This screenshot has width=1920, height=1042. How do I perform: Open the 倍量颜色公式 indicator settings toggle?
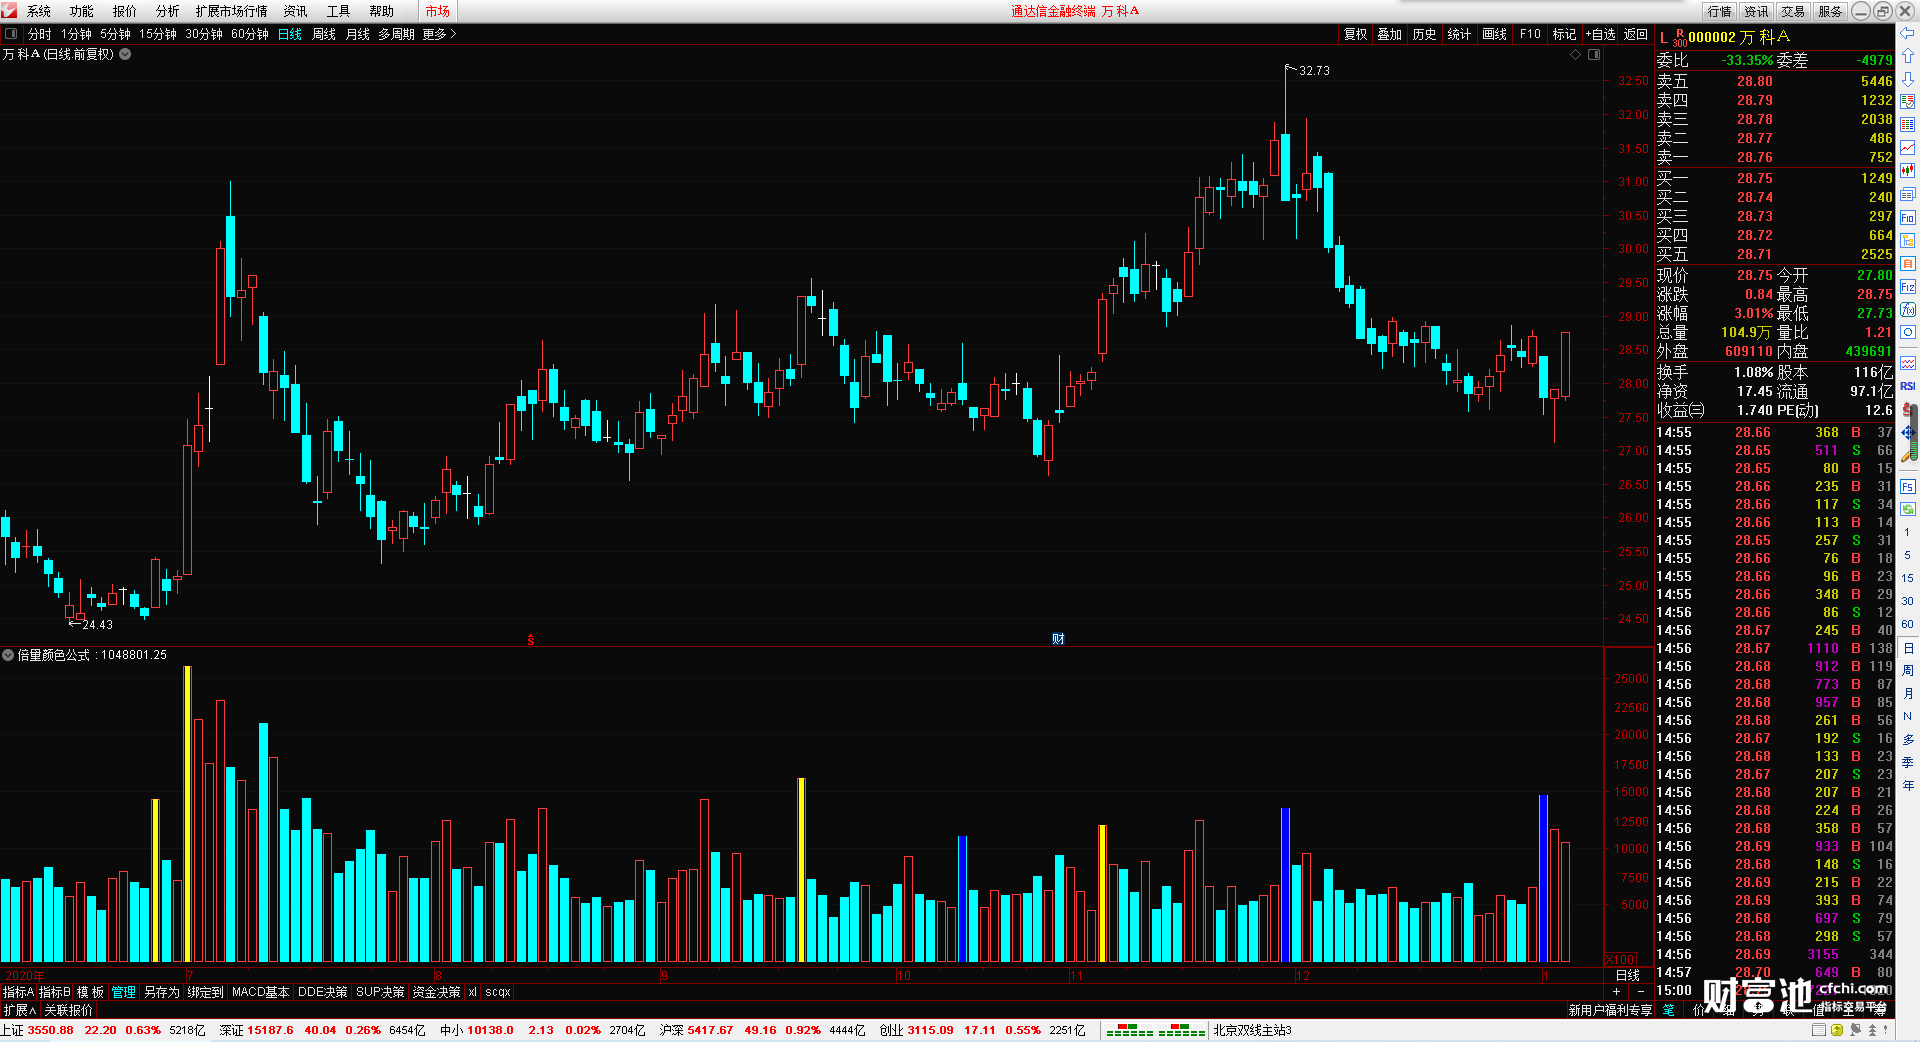click(x=8, y=655)
